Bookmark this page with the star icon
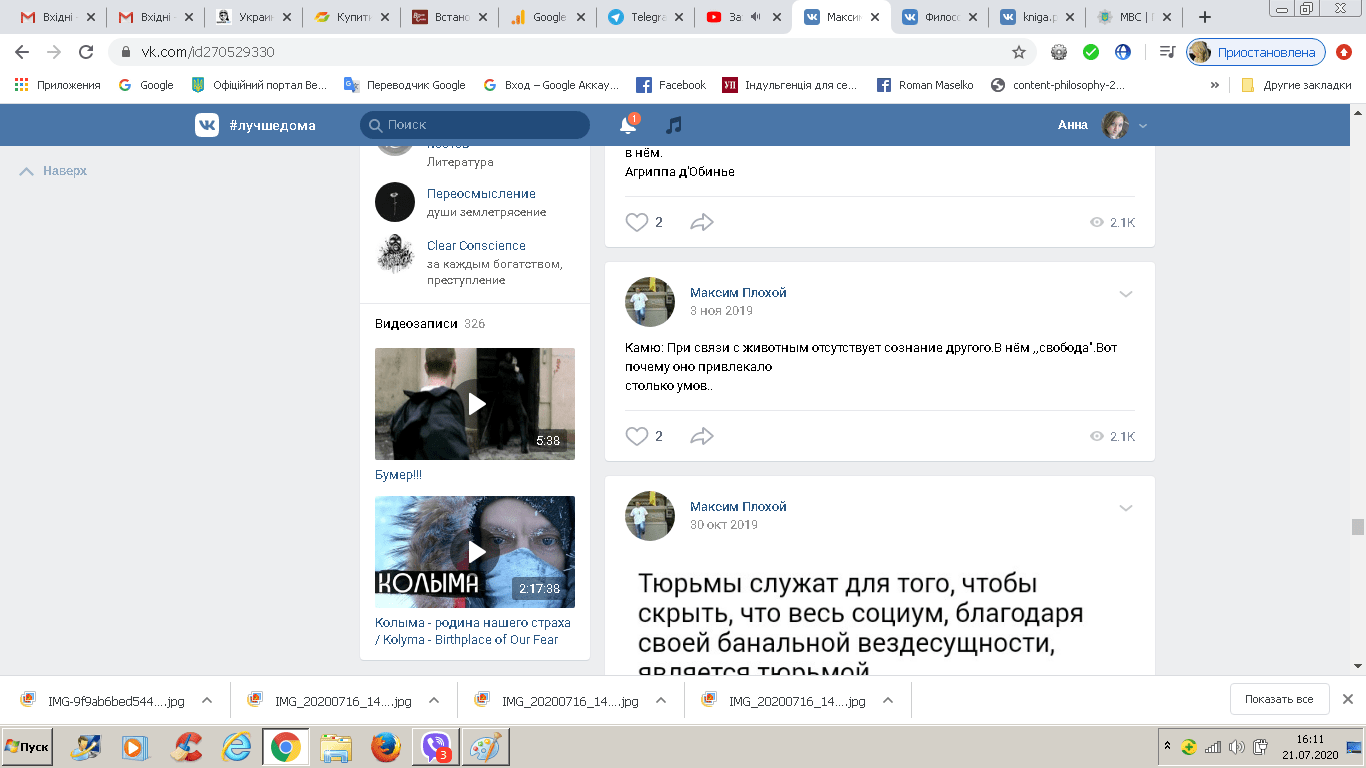This screenshot has width=1366, height=768. tap(1019, 52)
